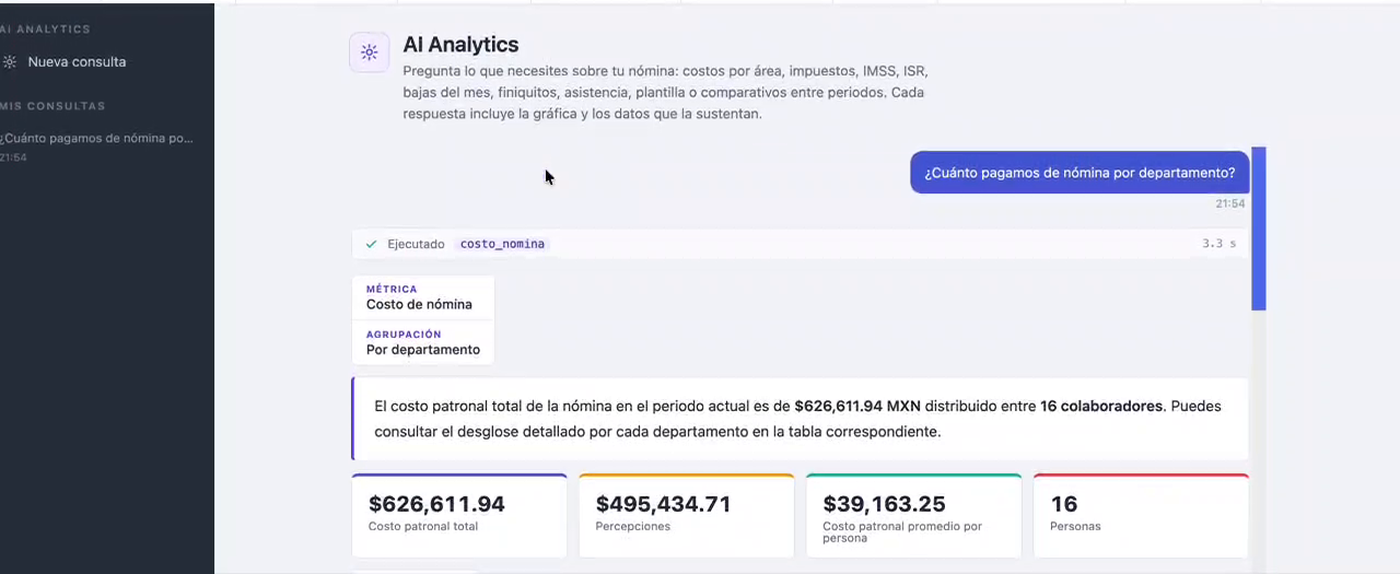
Task: Click the Agrupación Por departamento field
Action: (423, 342)
